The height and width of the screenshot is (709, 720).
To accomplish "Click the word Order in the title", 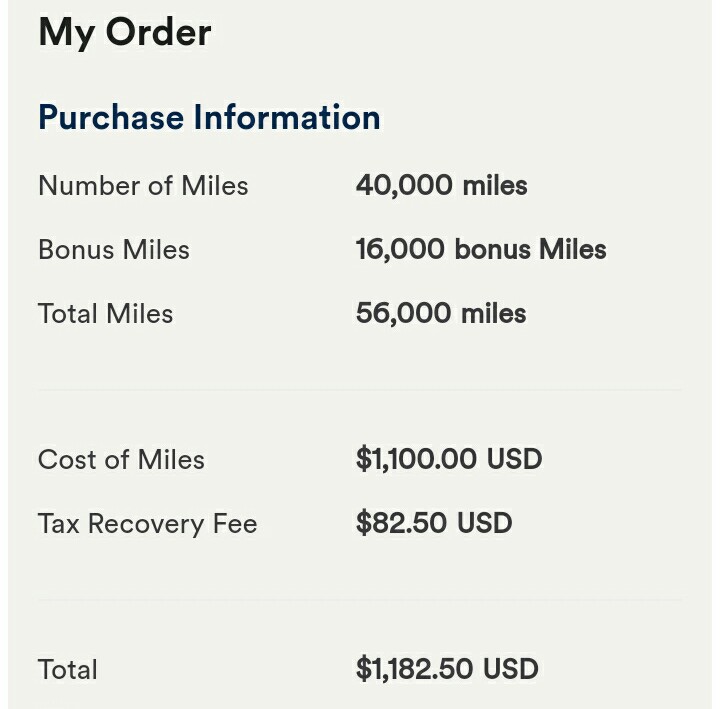I will pyautogui.click(x=158, y=33).
